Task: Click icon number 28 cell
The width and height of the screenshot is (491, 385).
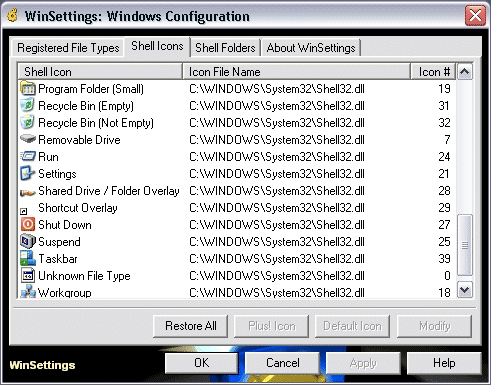Action: 444,191
